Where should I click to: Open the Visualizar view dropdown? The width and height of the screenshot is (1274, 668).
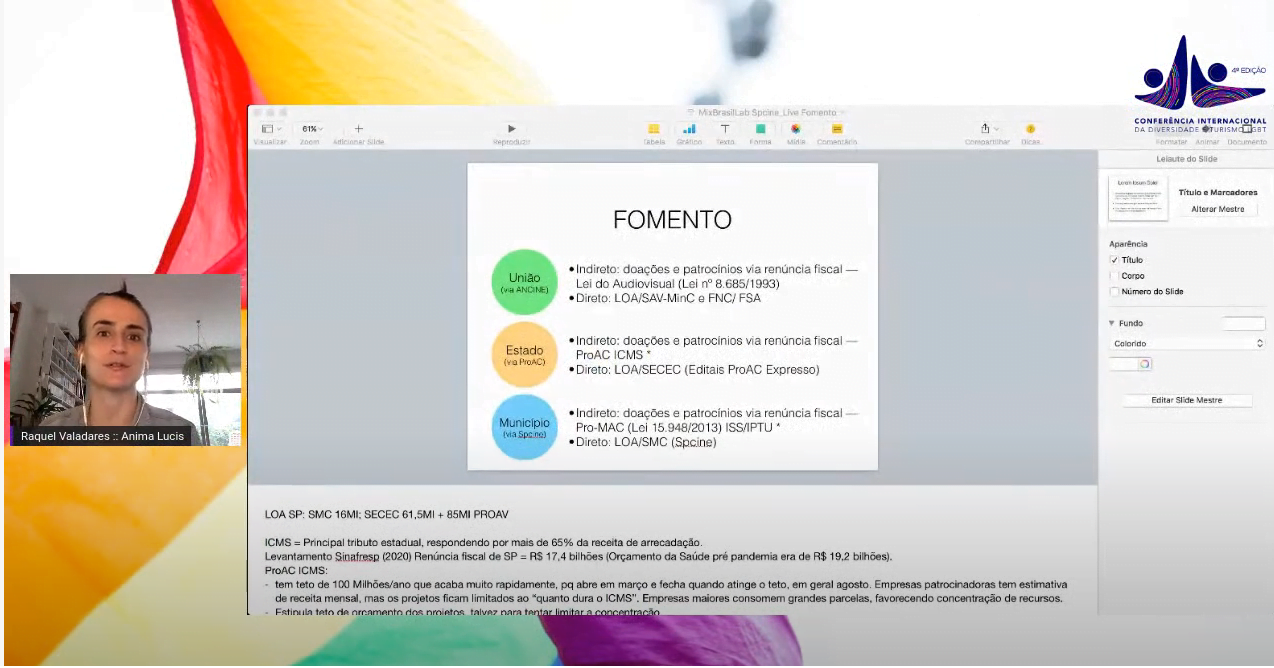270,129
